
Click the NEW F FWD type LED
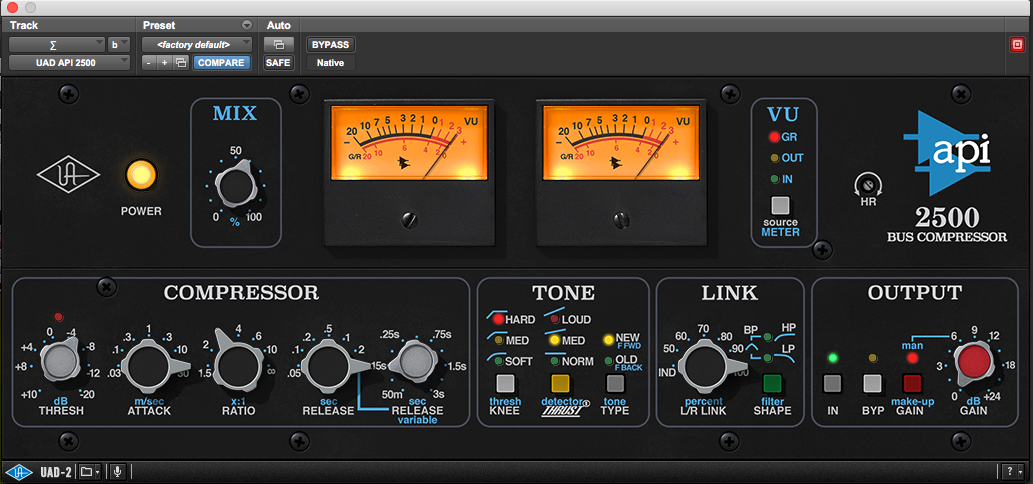(609, 340)
